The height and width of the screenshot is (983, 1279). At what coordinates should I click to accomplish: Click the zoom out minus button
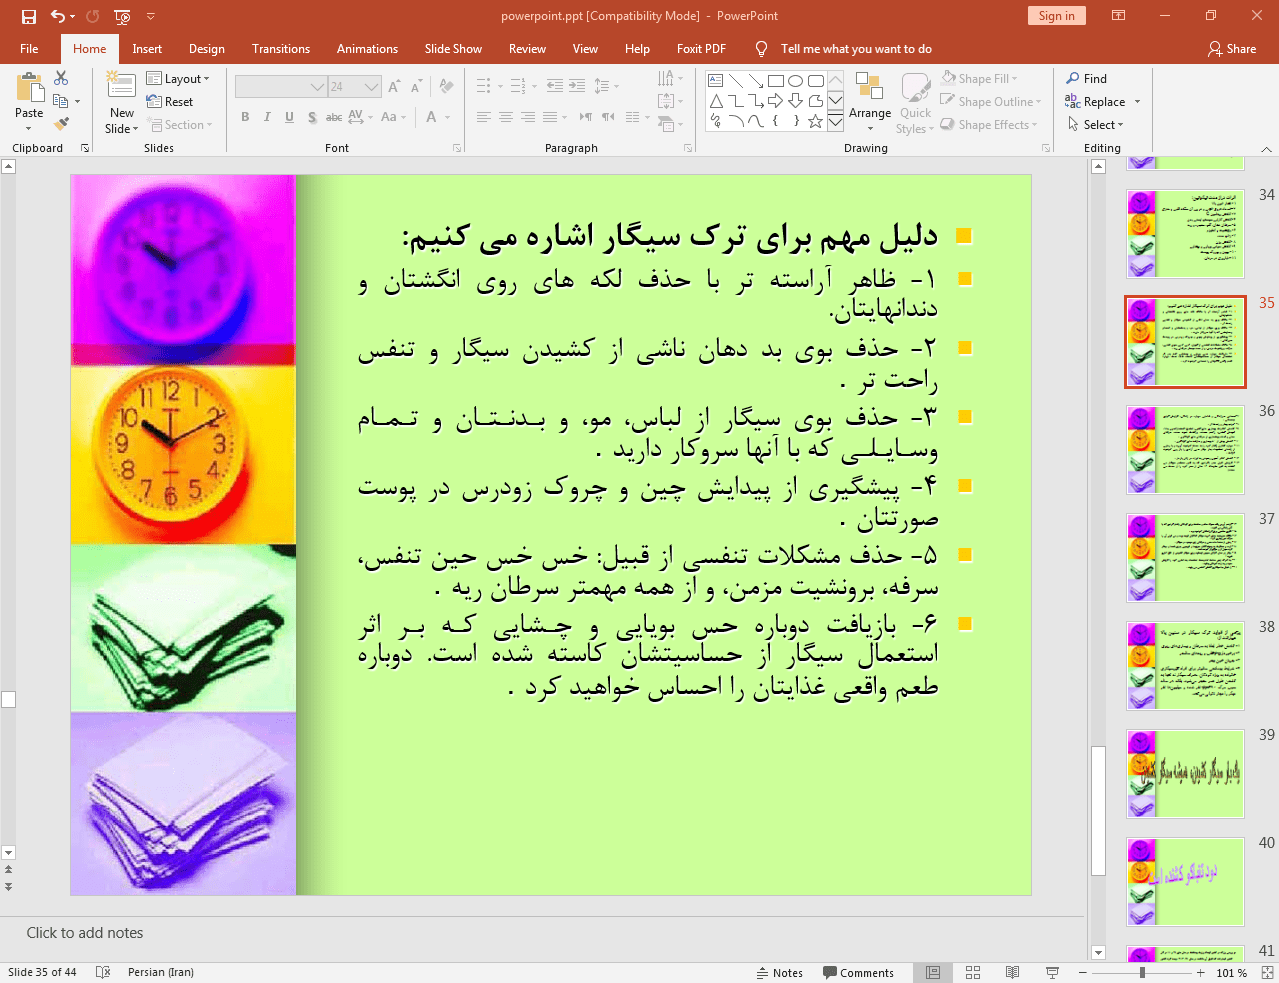pyautogui.click(x=1082, y=972)
